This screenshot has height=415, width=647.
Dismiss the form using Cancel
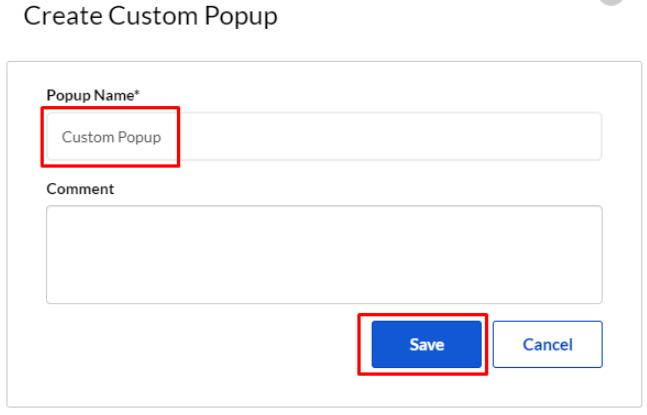(x=547, y=344)
